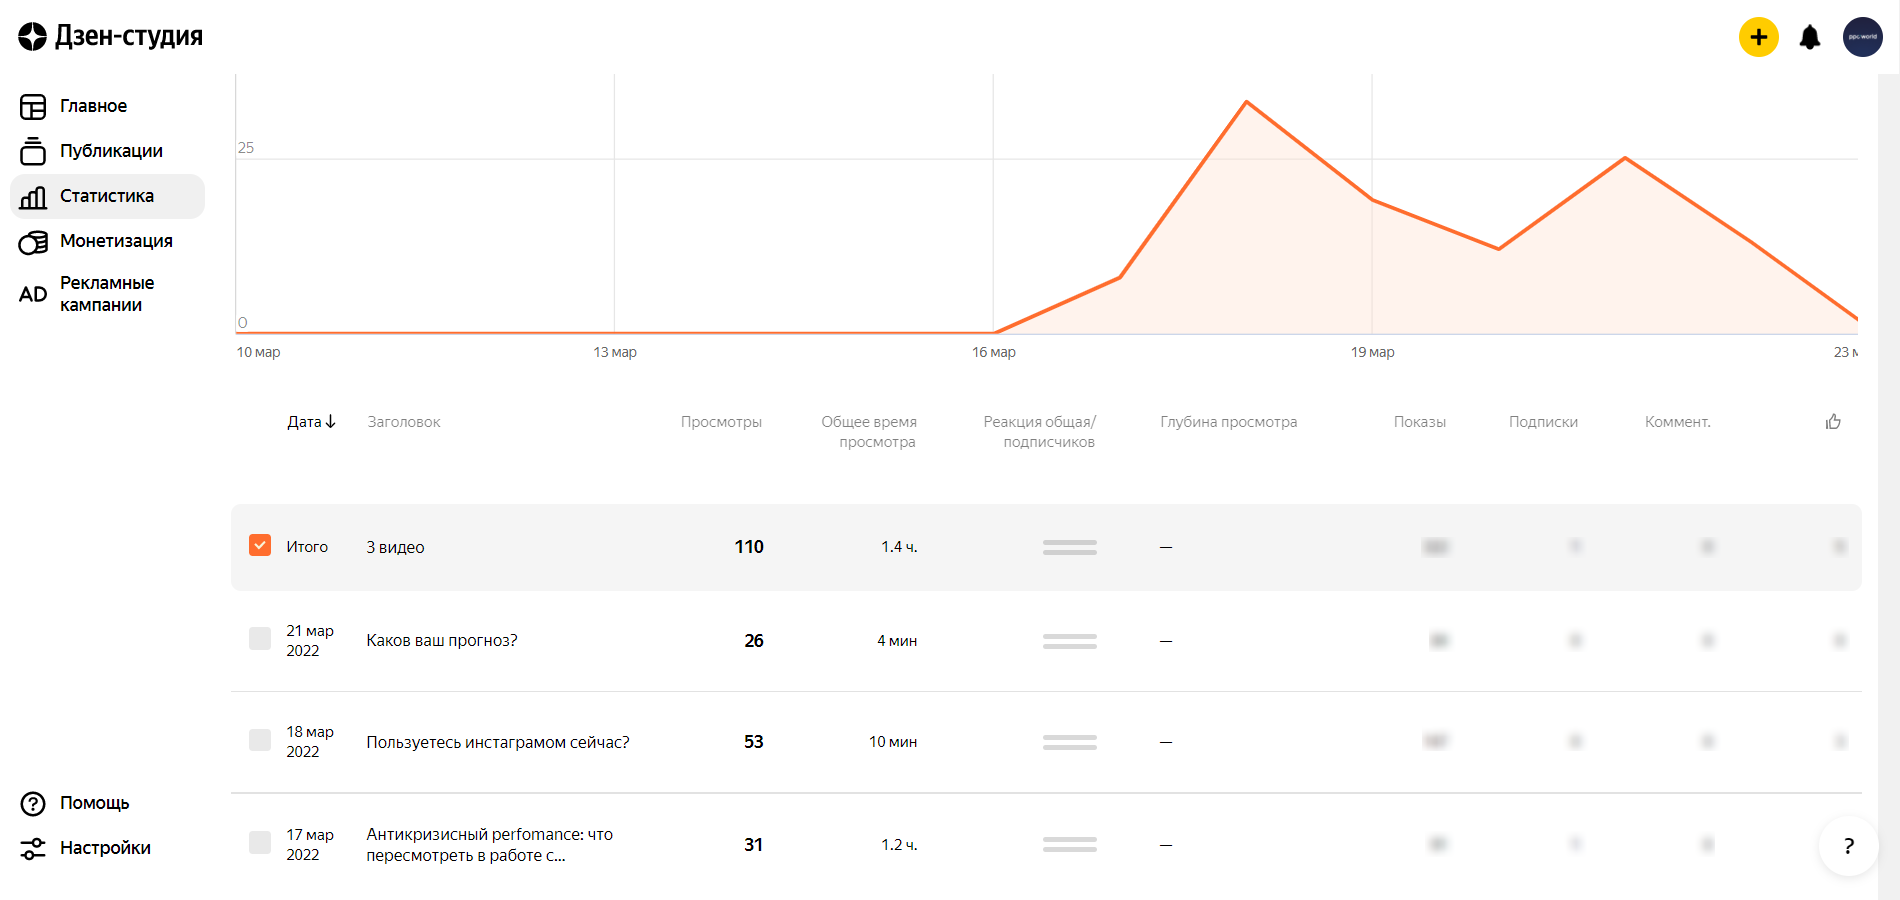Open the floating question mark help button

(1848, 846)
